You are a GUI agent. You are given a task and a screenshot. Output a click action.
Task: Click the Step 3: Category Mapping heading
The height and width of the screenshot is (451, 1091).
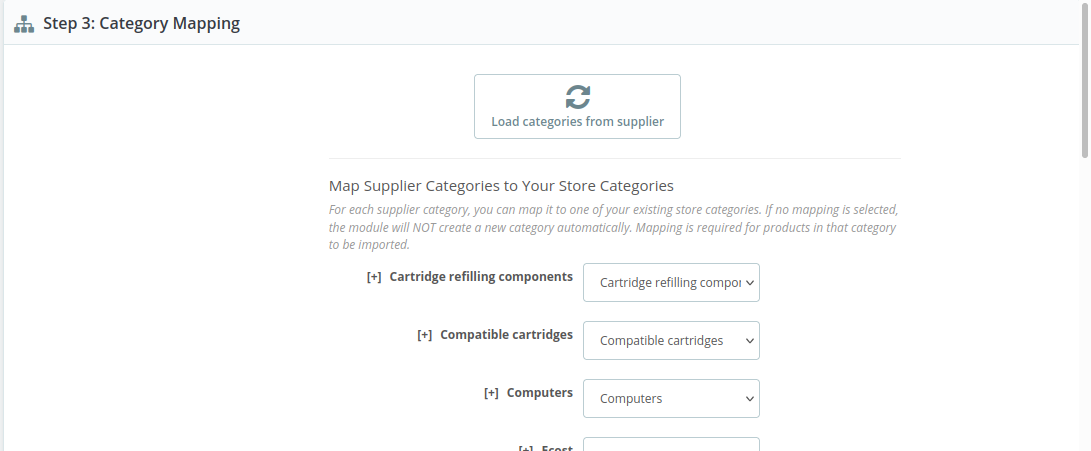coord(141,23)
